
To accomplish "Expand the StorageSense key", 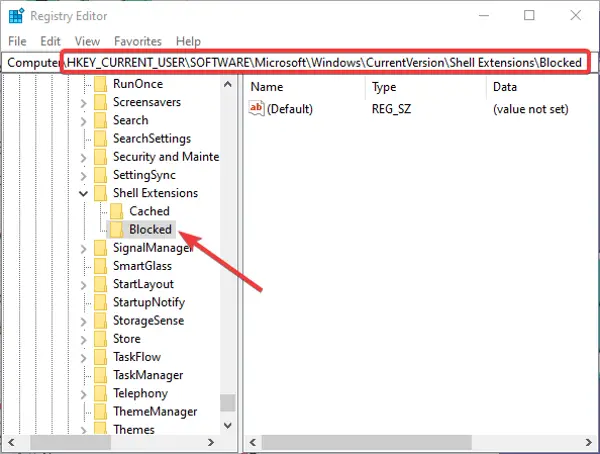I will pos(83,322).
